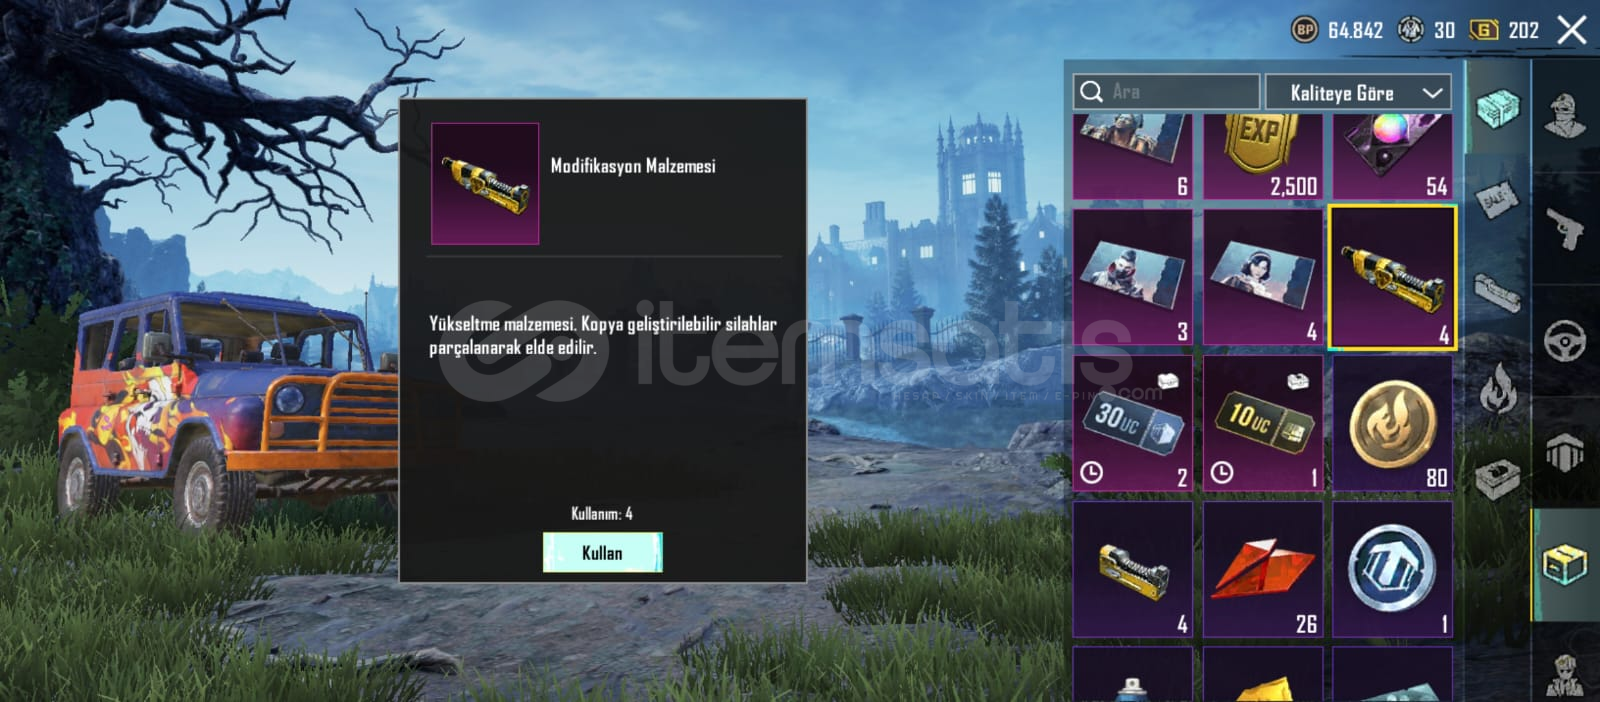Click the gold G currency icon
This screenshot has width=1600, height=702.
[x=1484, y=30]
